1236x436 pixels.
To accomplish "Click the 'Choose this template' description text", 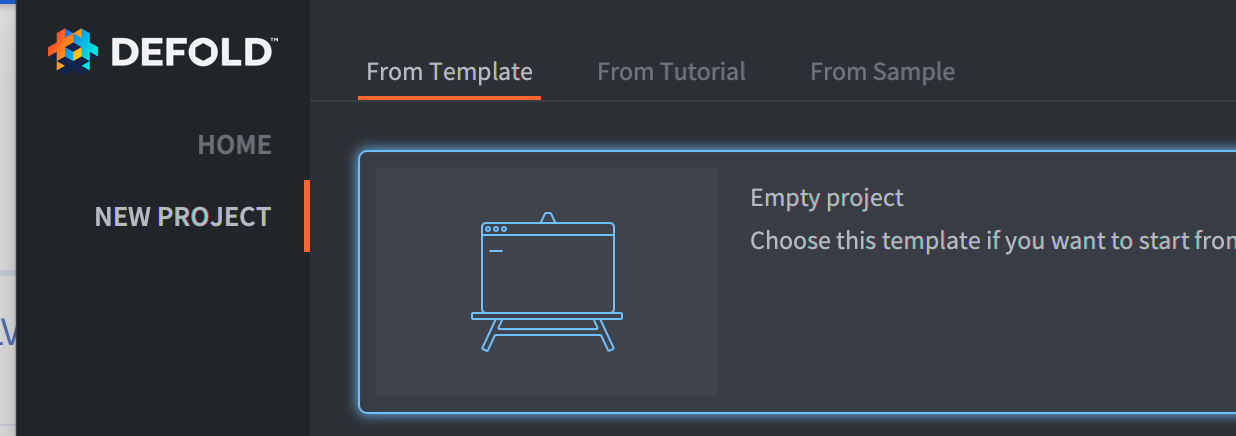I will tap(990, 241).
